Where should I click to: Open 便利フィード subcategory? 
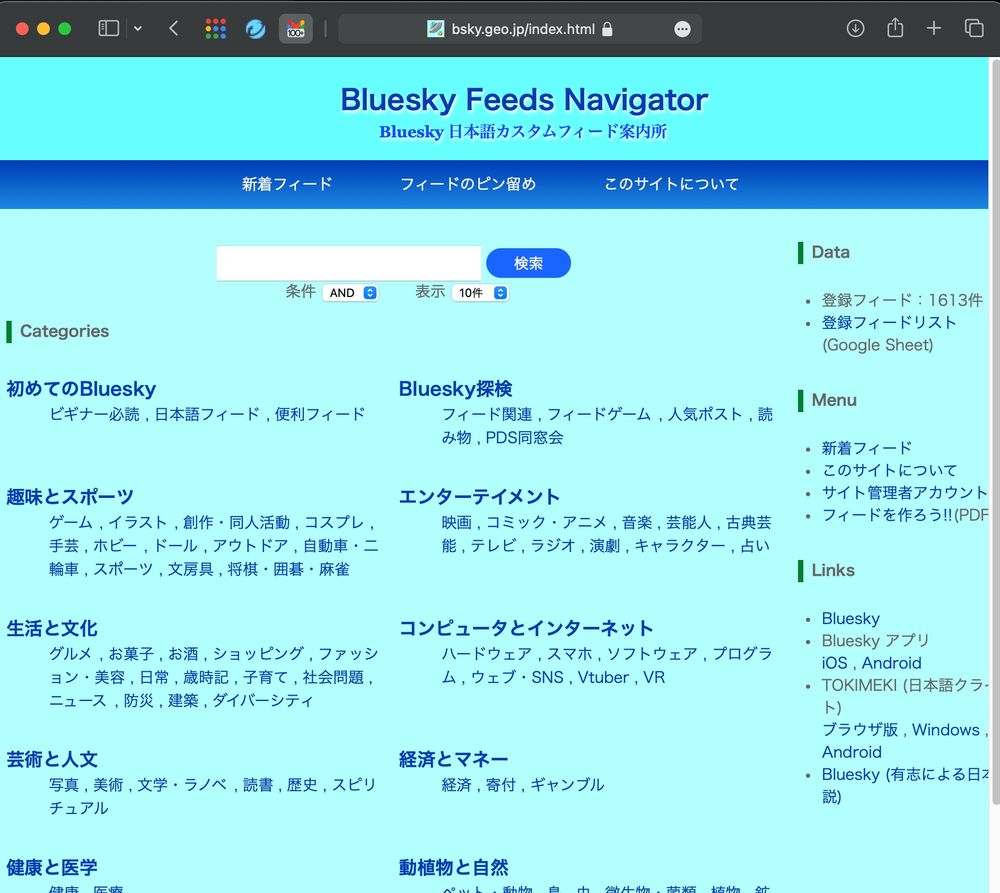[x=320, y=415]
